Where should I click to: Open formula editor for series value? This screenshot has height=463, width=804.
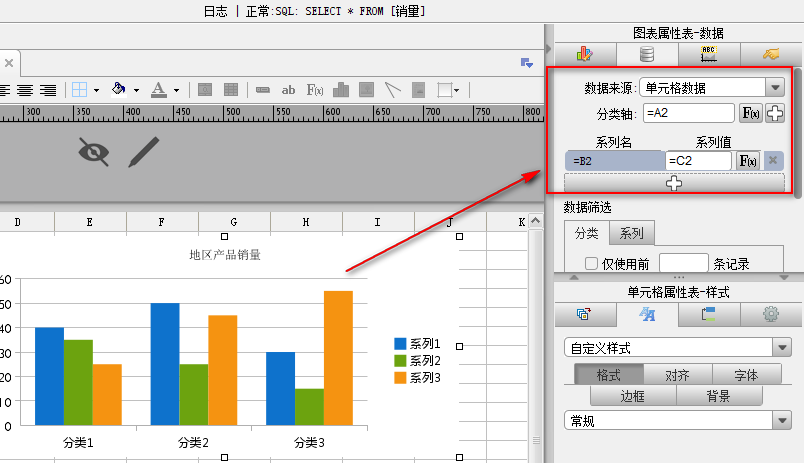748,161
